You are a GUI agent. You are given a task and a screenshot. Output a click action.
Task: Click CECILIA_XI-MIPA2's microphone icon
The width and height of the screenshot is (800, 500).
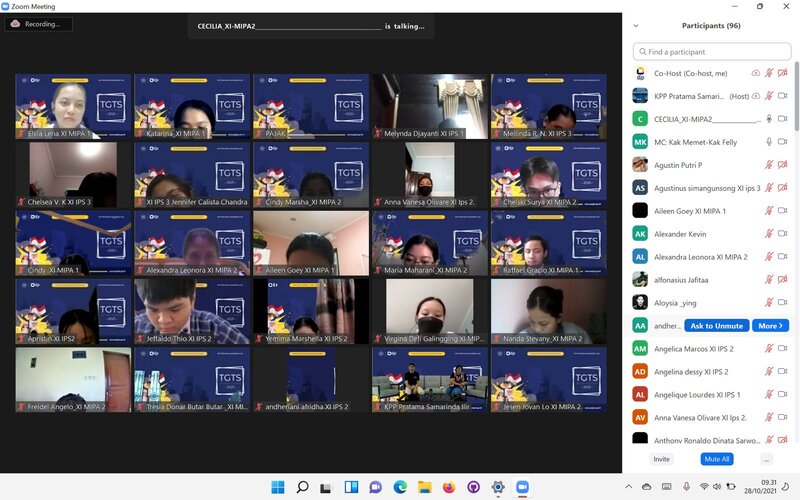(768, 118)
